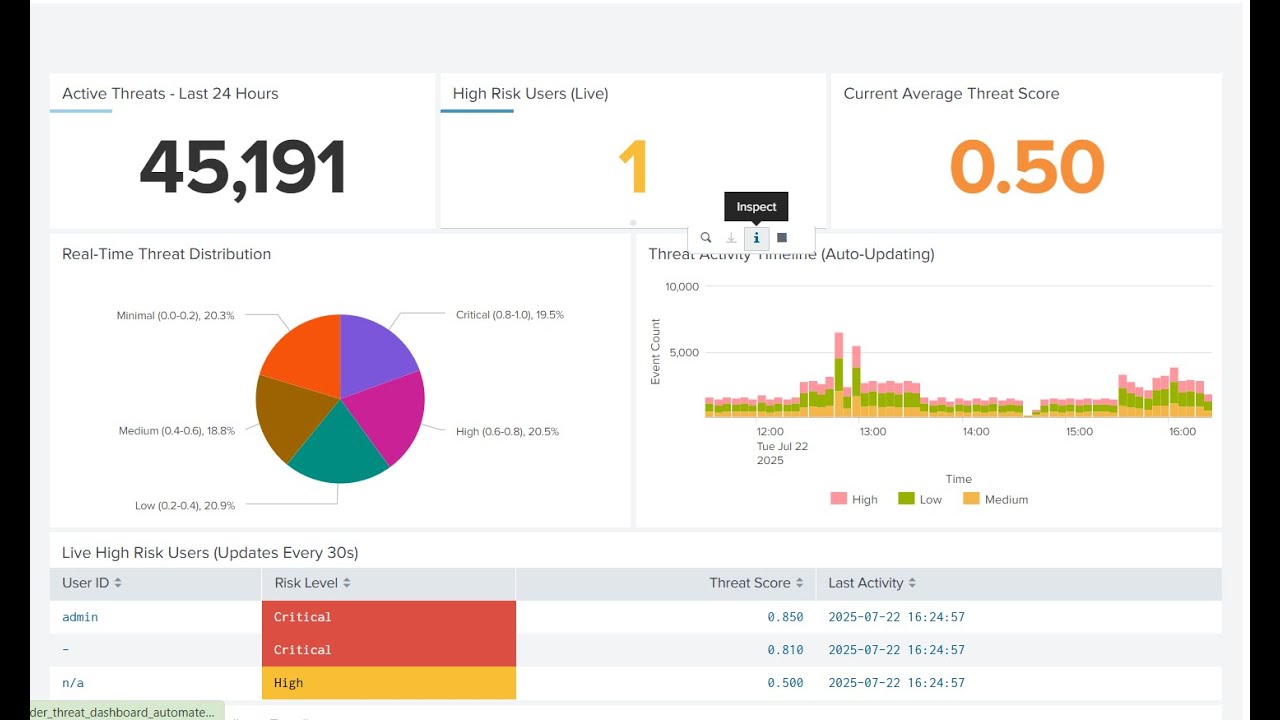1280x720 pixels.
Task: Stop the panel search (square icon)
Action: pos(782,238)
